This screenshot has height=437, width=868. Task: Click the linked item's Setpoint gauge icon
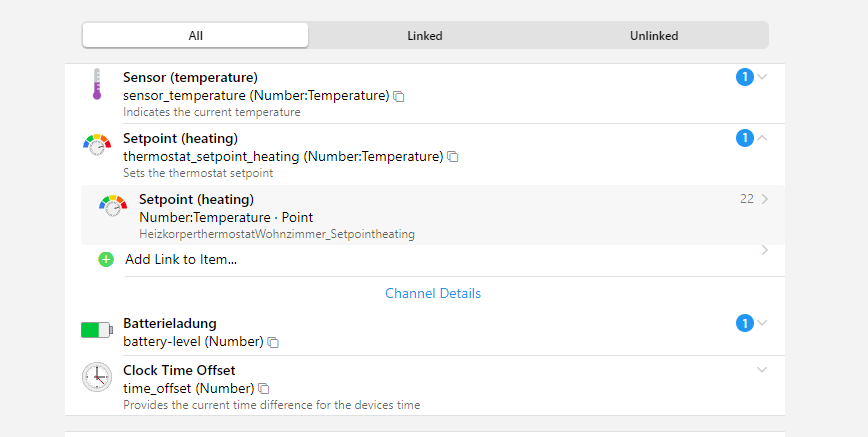pos(113,206)
